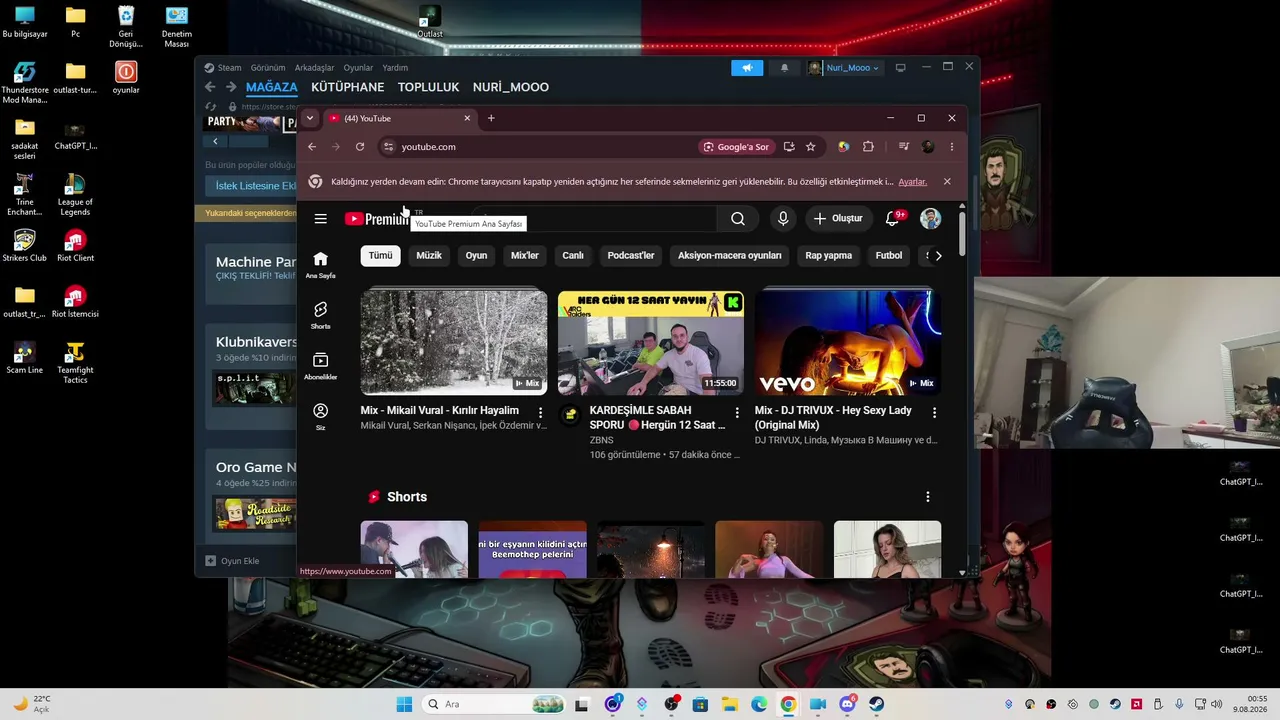The height and width of the screenshot is (720, 1280).
Task: Select the Müzik filter chip
Action: (x=429, y=256)
